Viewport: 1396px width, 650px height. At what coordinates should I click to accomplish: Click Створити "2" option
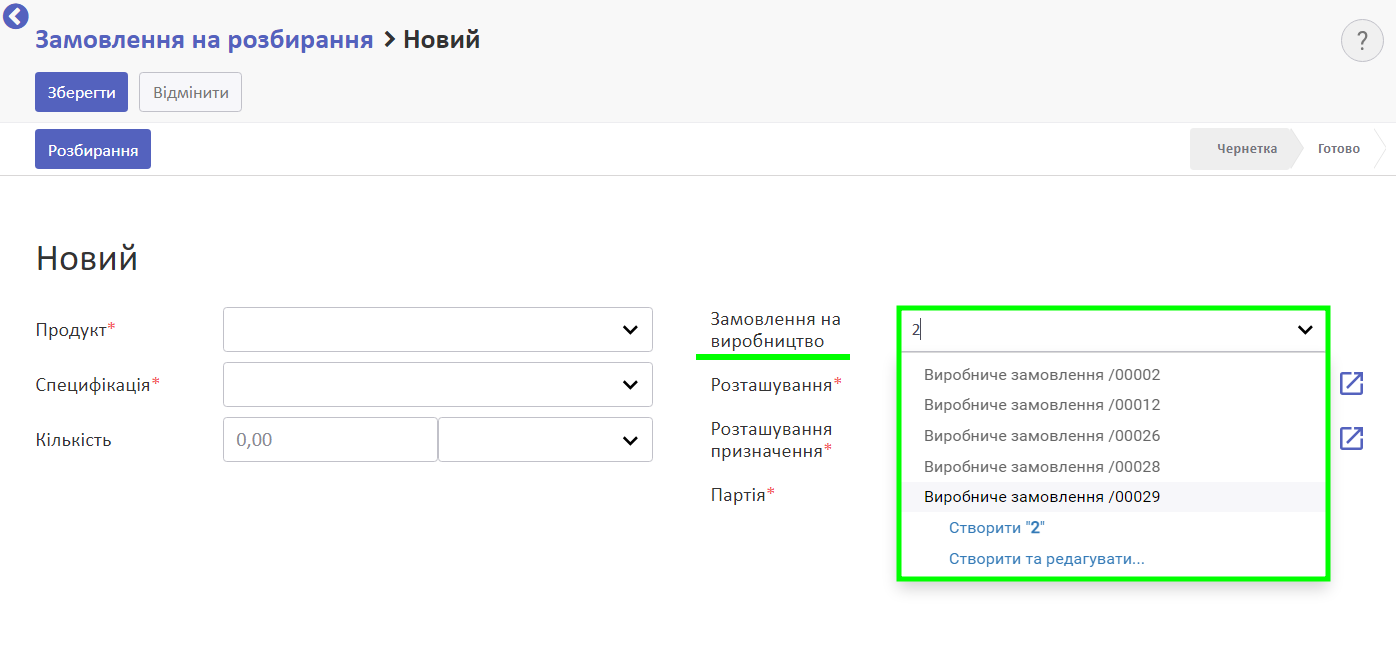coord(996,528)
